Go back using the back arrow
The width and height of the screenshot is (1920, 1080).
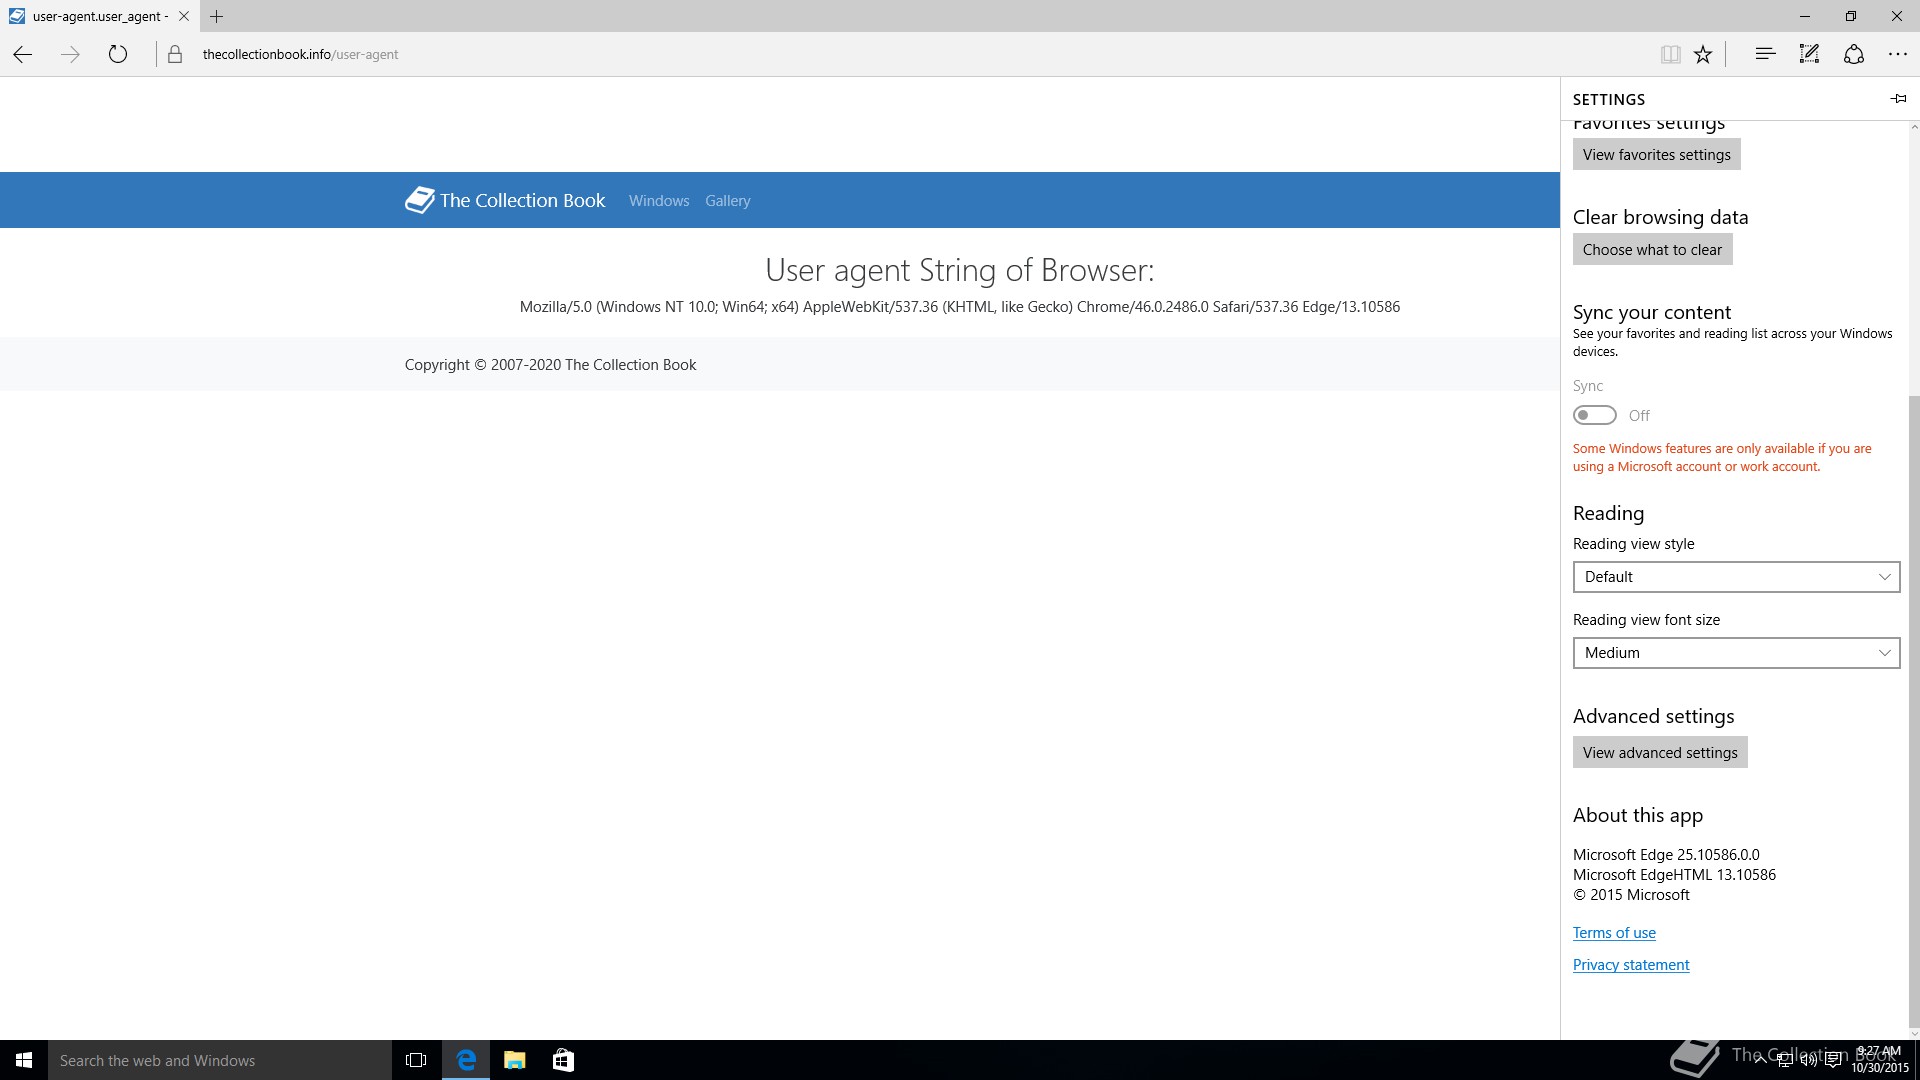tap(23, 54)
